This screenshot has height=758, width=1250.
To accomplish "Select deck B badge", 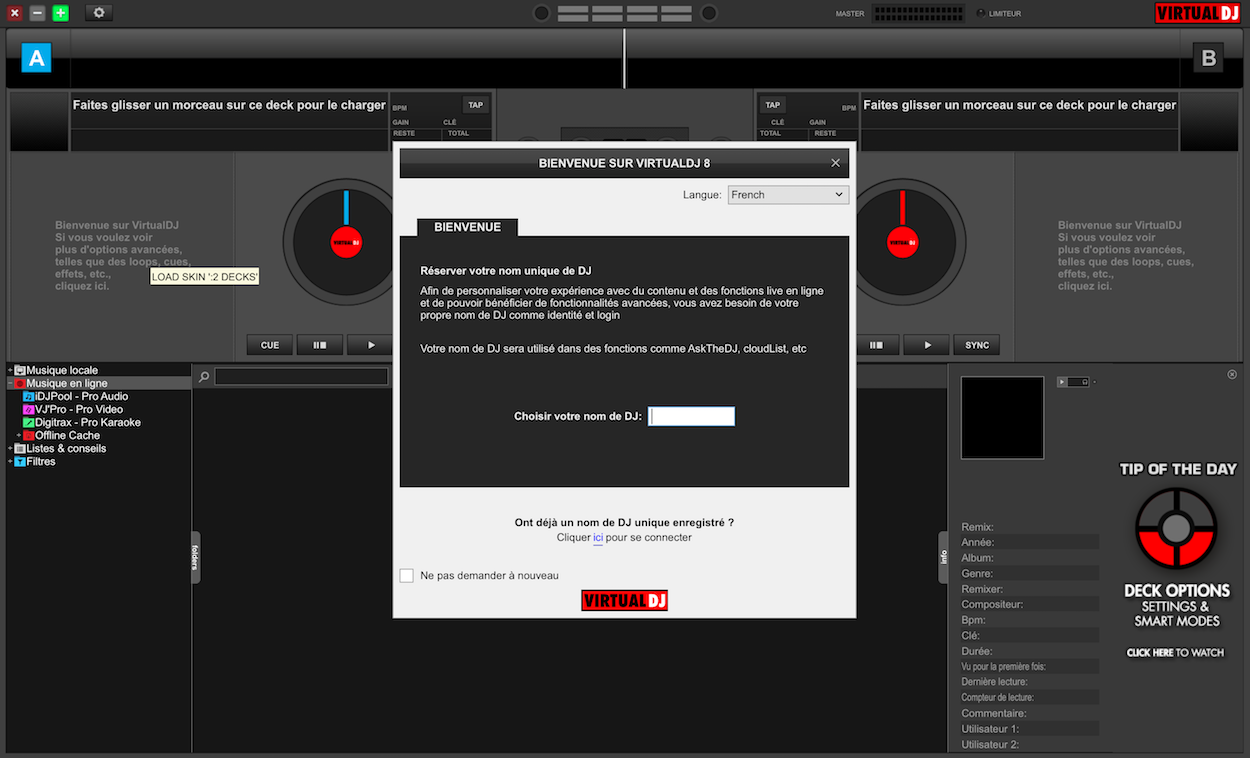I will pos(1208,58).
